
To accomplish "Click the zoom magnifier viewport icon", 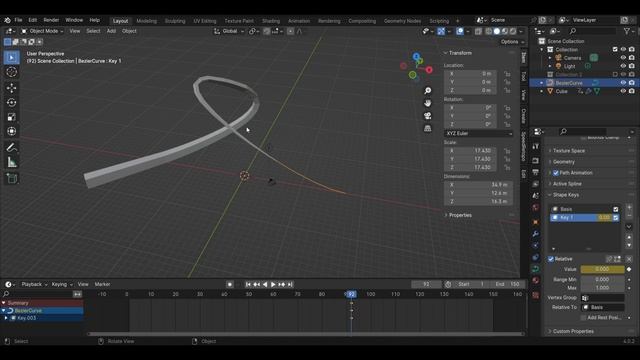I will pyautogui.click(x=427, y=91).
